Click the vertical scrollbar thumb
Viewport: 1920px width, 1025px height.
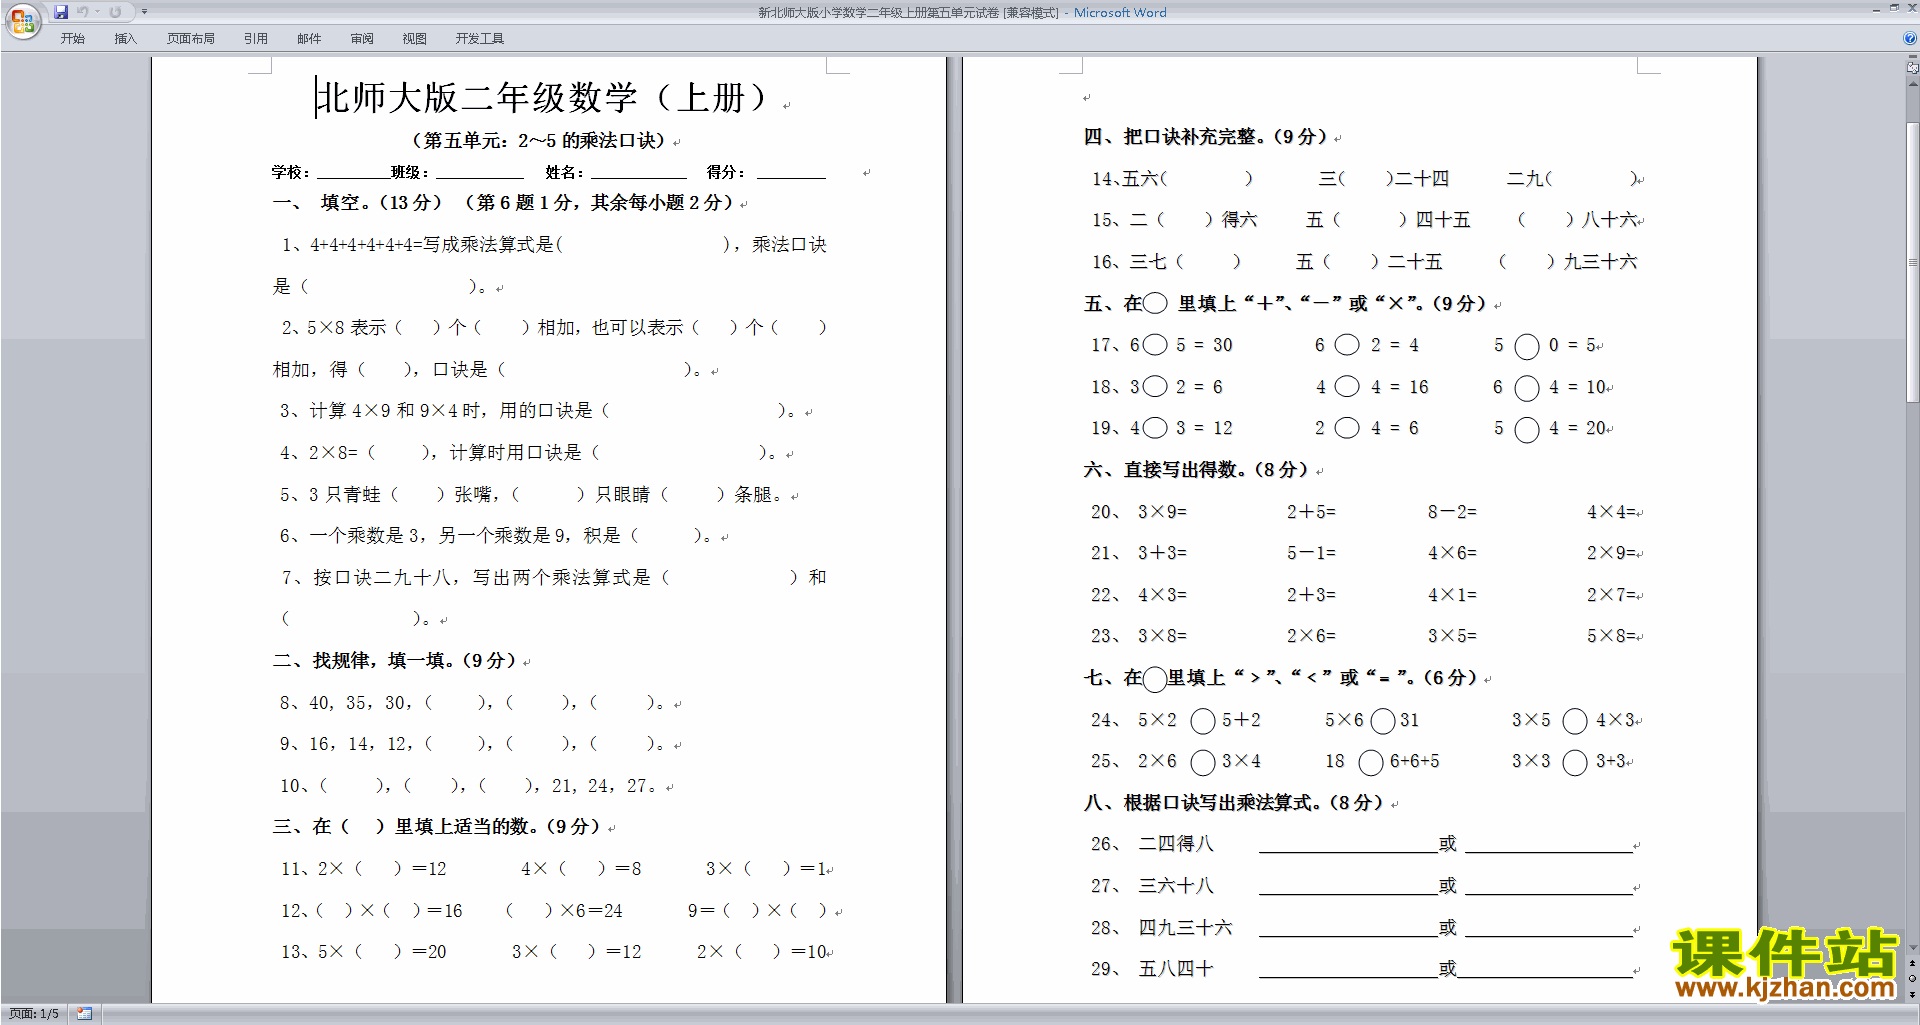(x=1912, y=262)
